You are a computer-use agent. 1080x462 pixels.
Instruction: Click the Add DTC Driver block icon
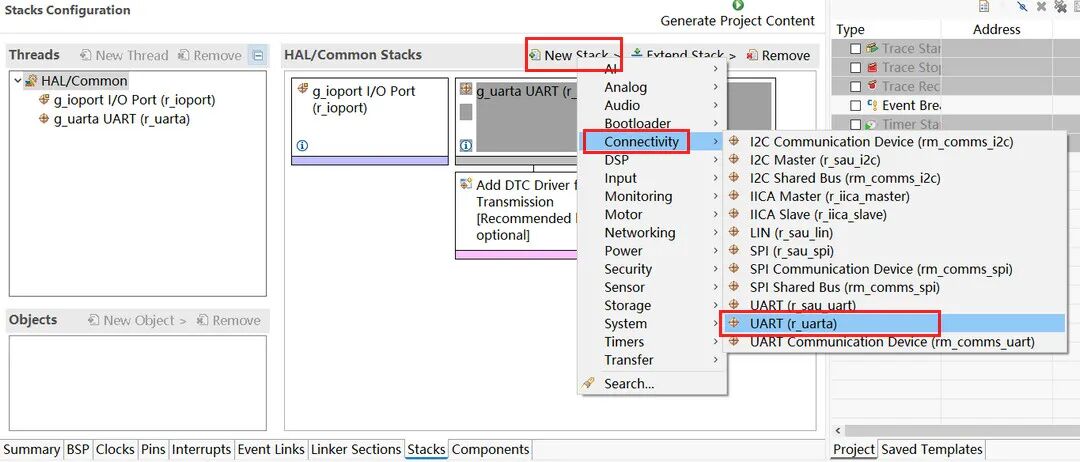(466, 185)
